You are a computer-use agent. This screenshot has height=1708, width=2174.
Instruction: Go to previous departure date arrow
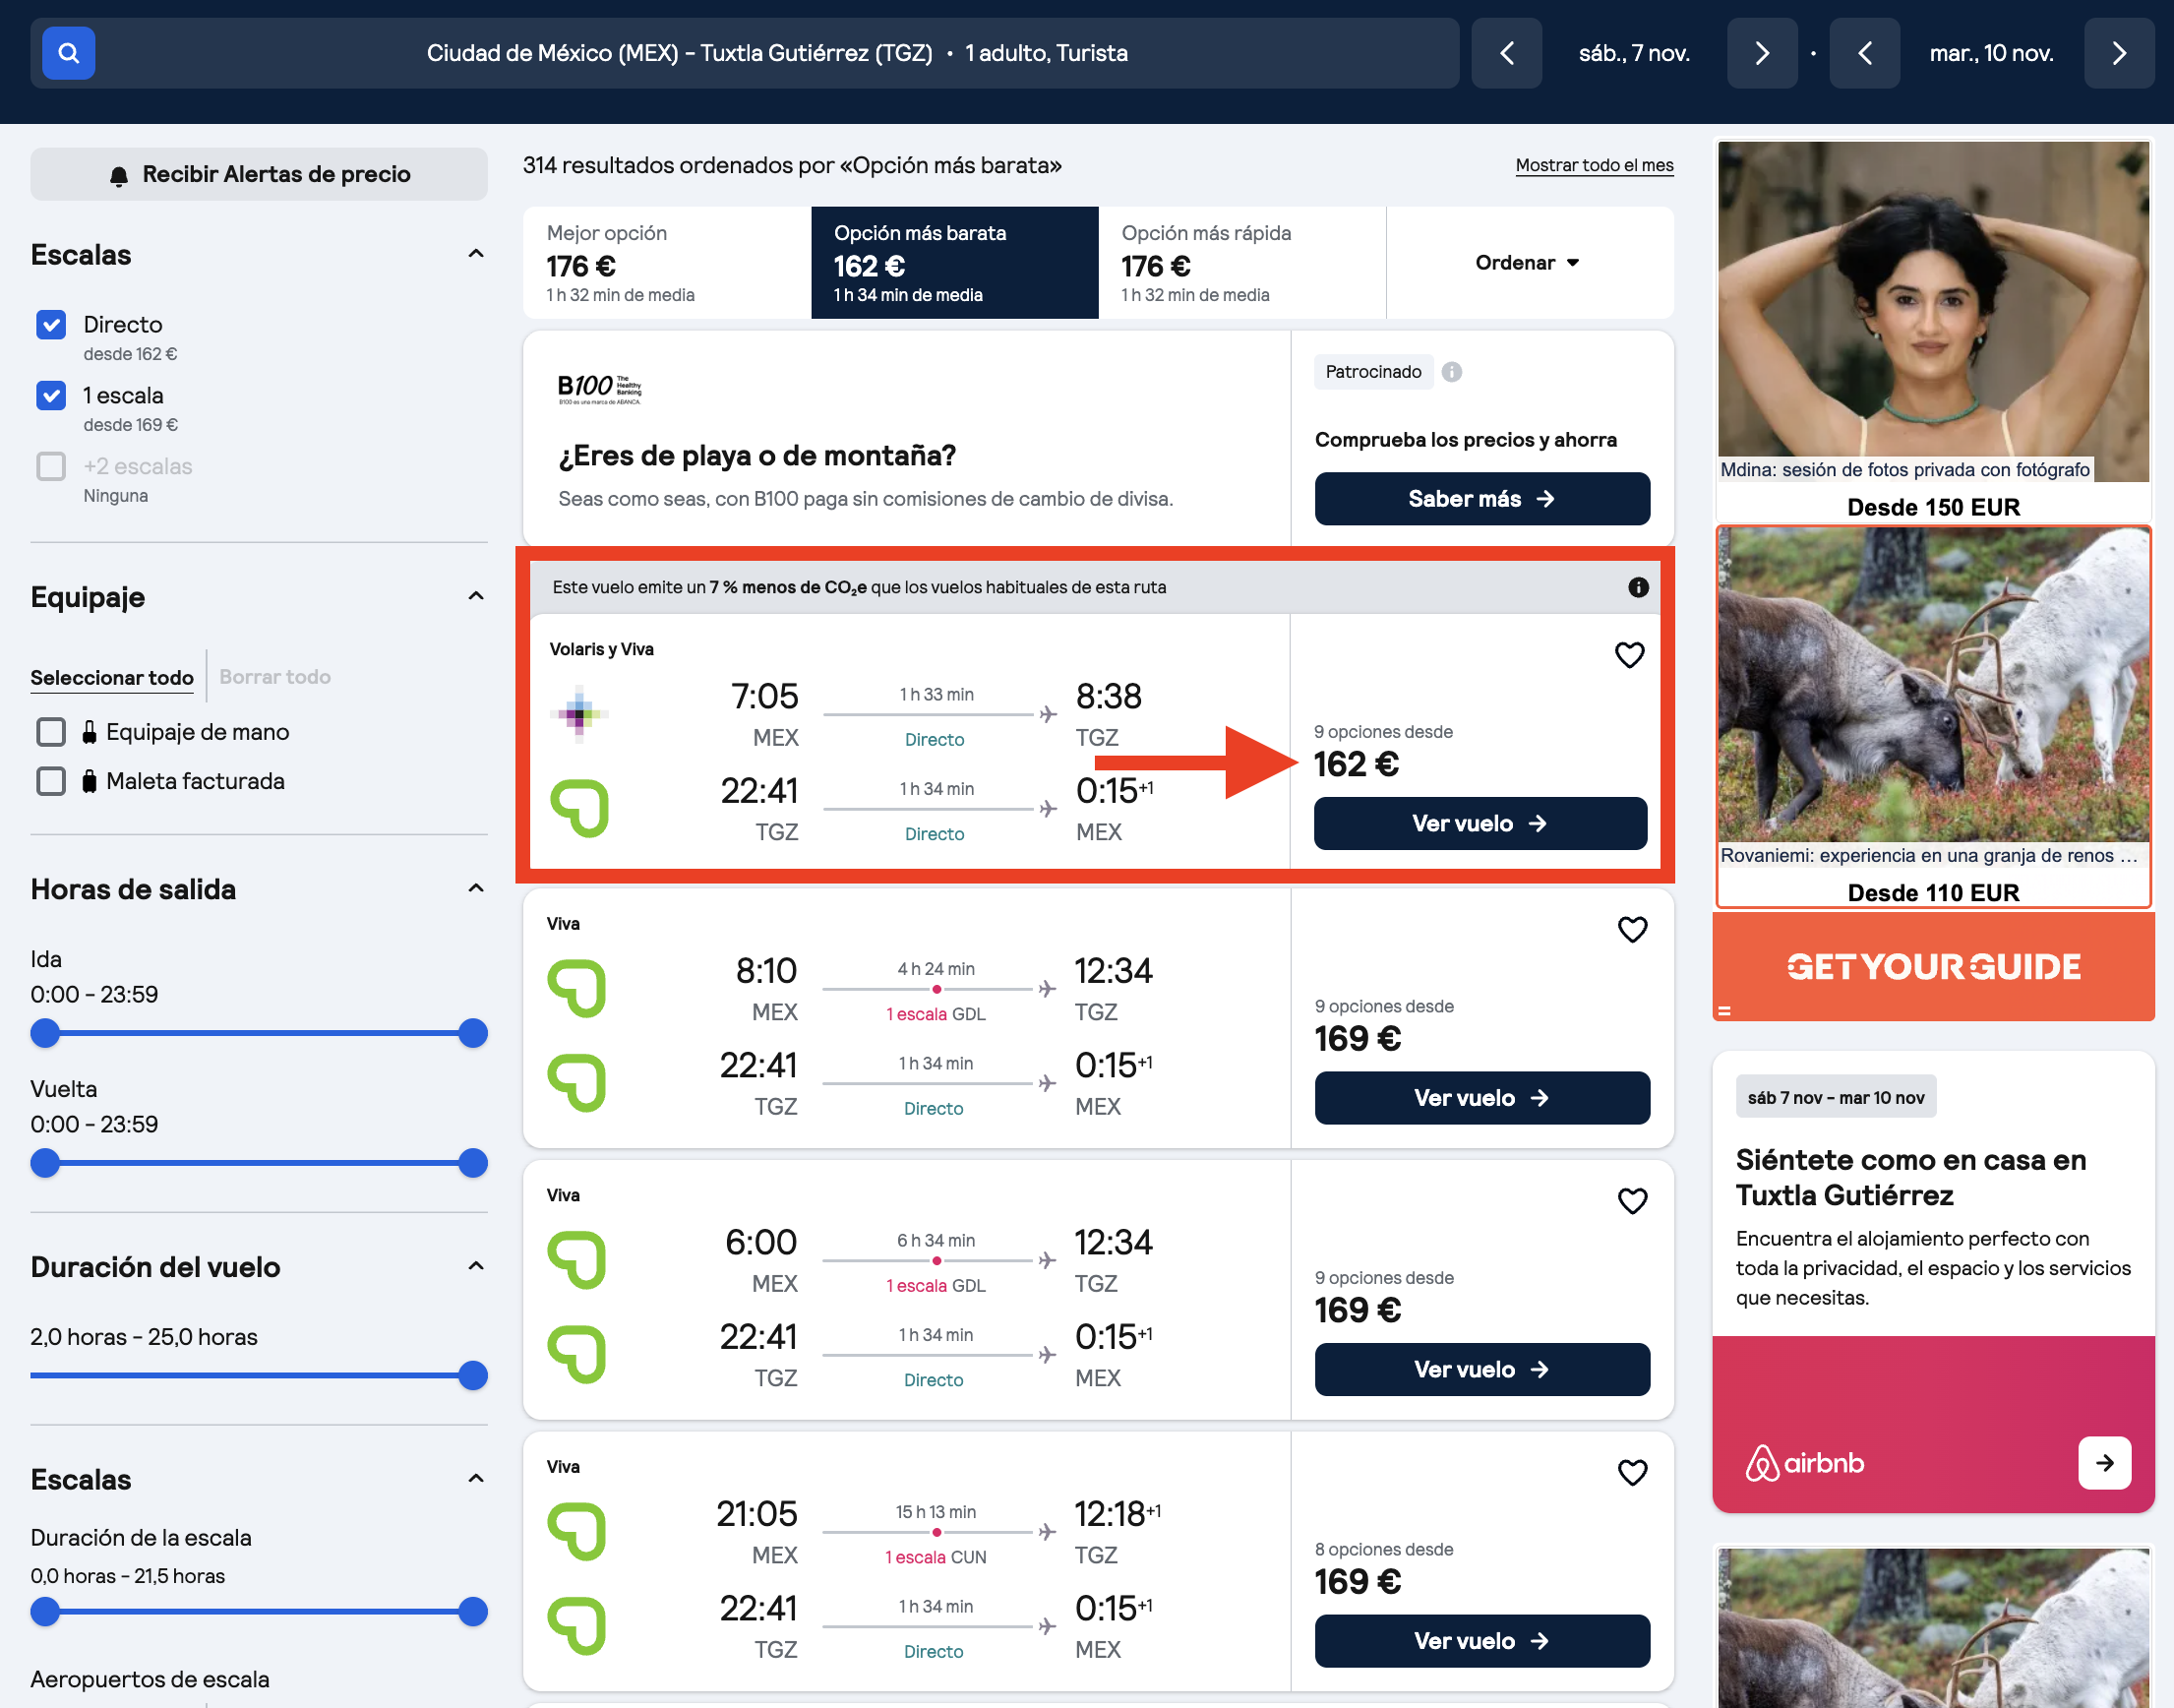[1506, 53]
